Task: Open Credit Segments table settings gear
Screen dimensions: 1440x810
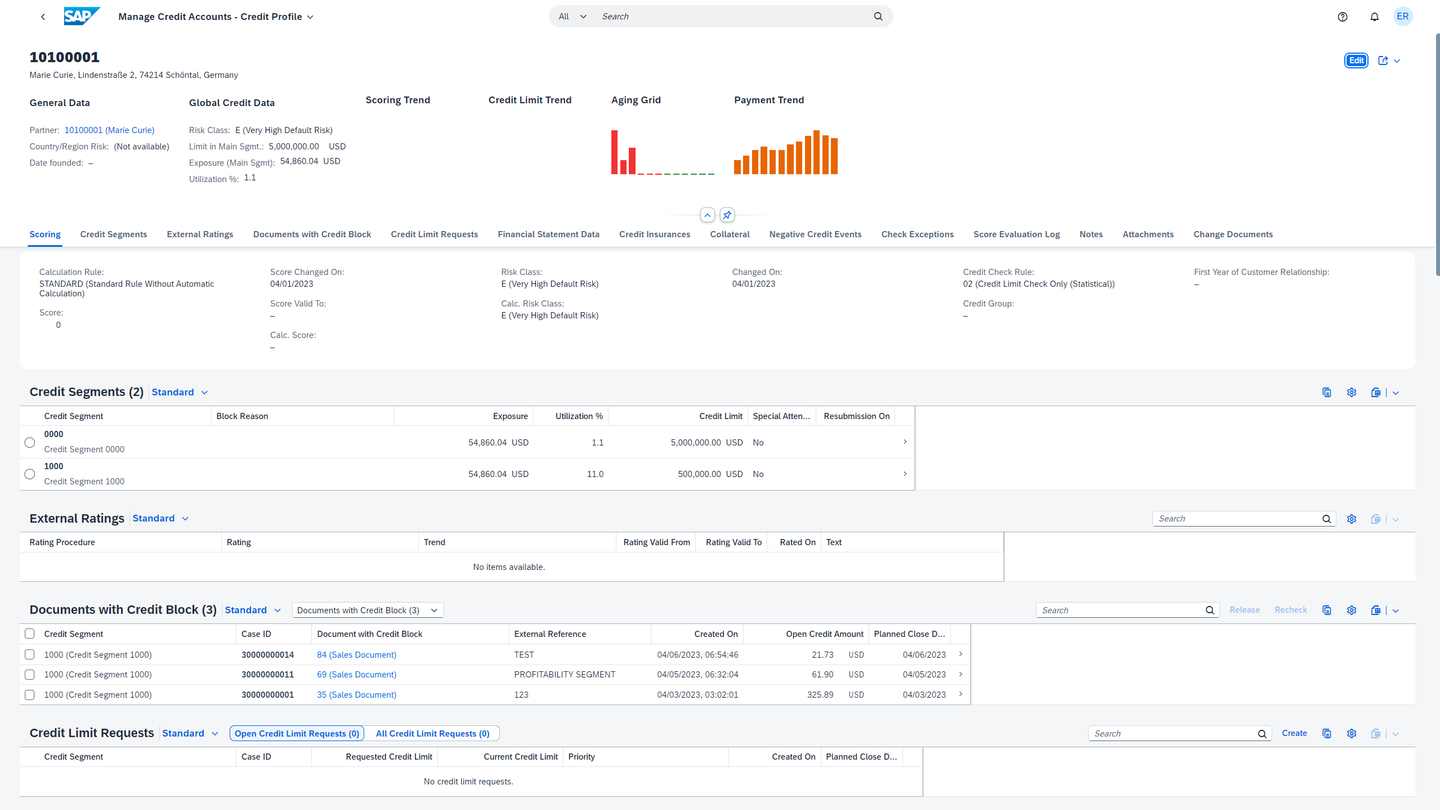Action: tap(1351, 393)
